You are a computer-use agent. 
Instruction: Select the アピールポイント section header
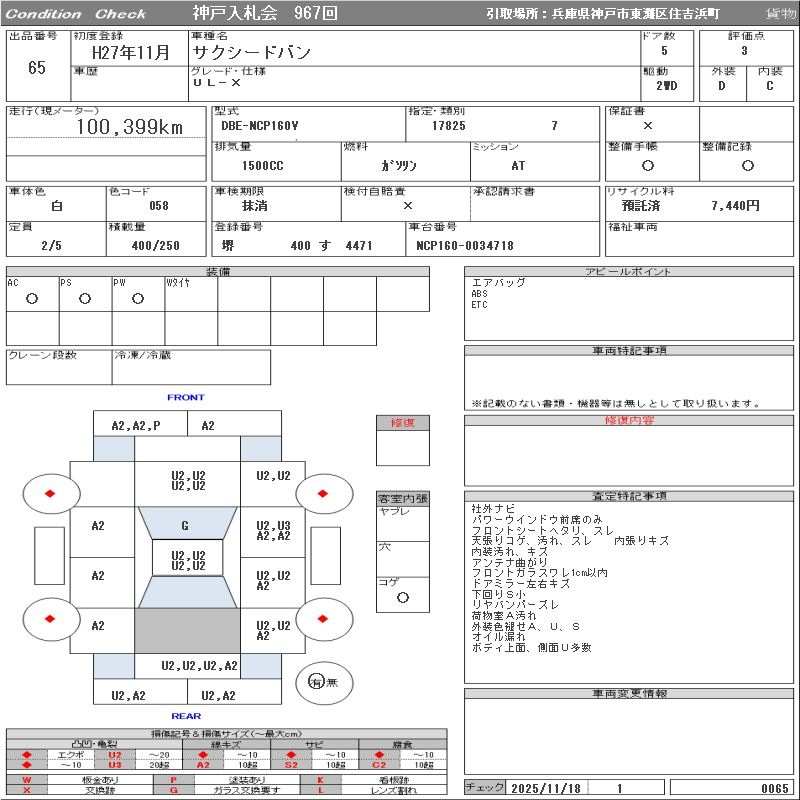click(x=629, y=272)
